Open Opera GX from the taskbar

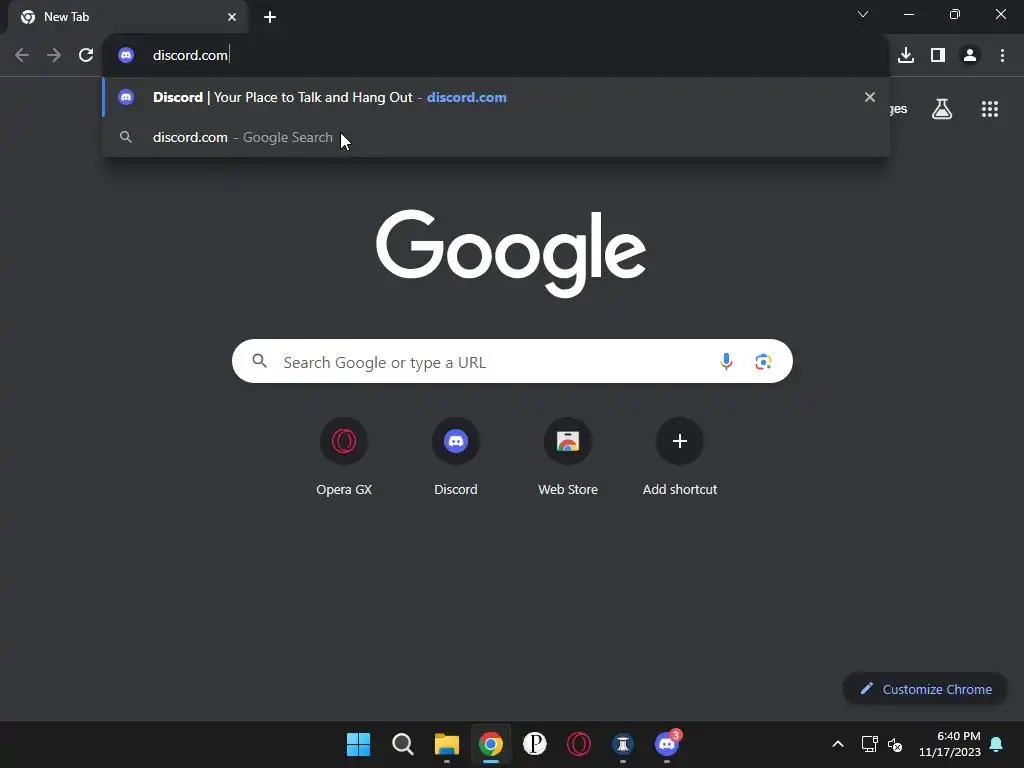pyautogui.click(x=579, y=744)
